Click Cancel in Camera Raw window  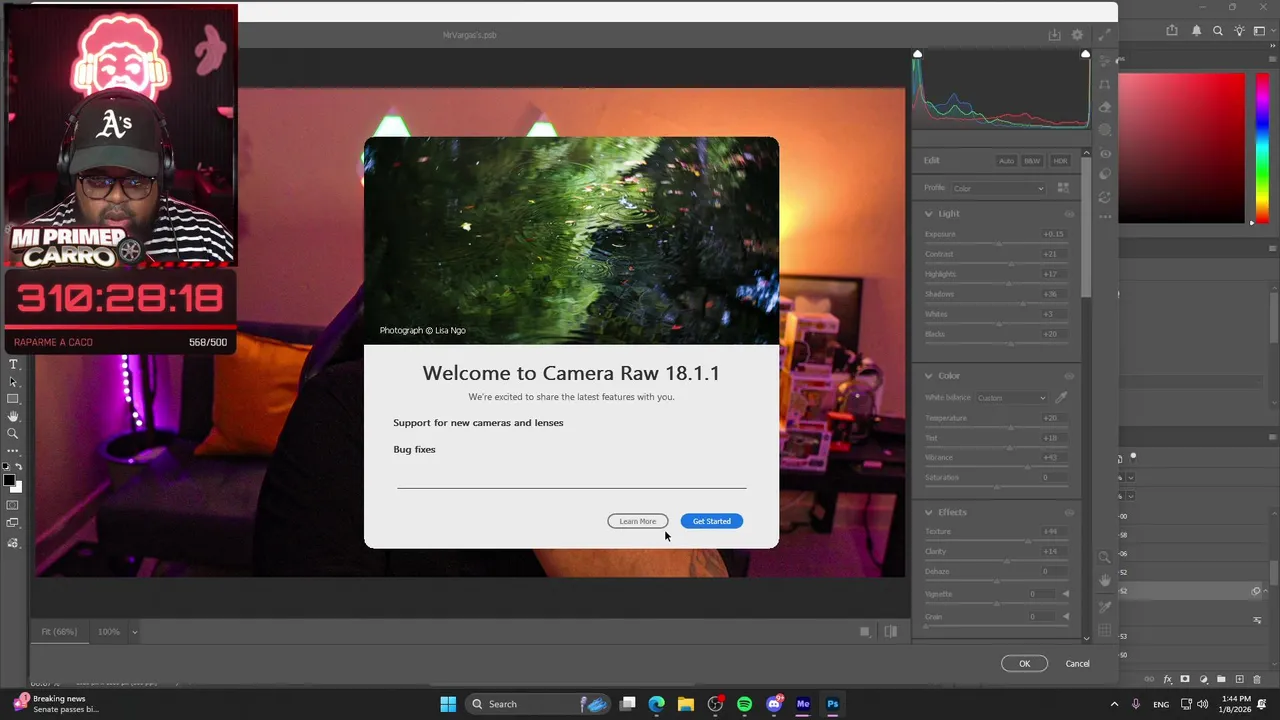point(1077,664)
